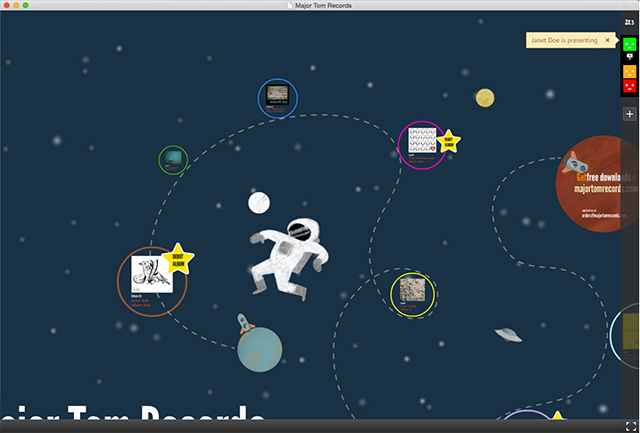640x433 pixels.
Task: Click the hand-drawn album cover in orange frame
Action: 152,274
